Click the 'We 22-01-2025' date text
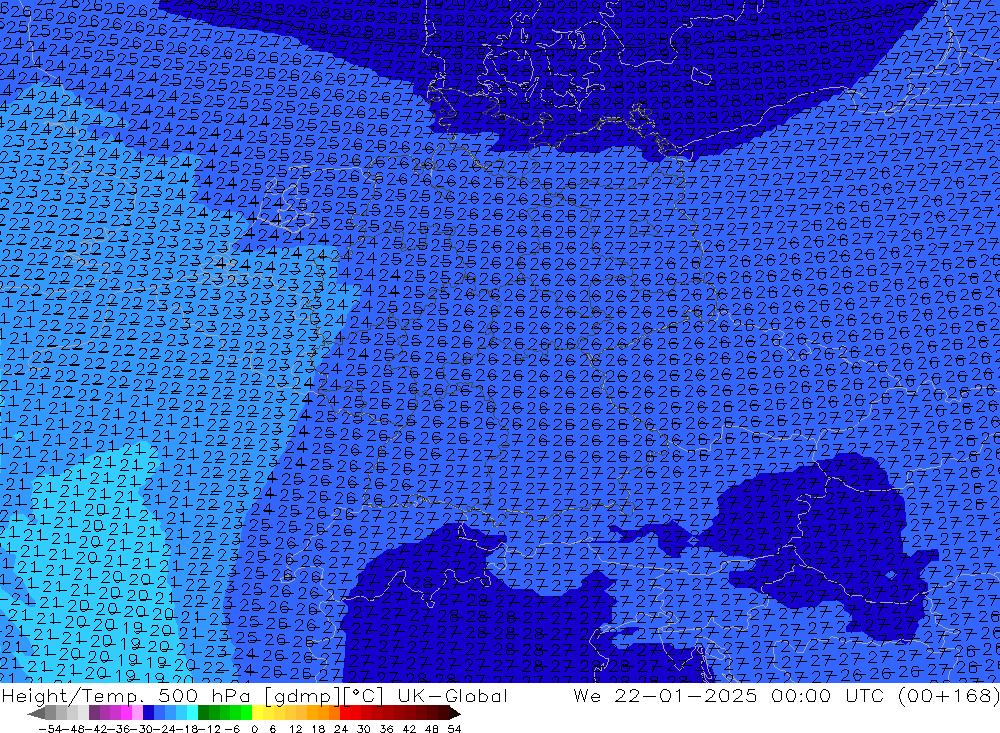Viewport: 1000px width, 733px height. 665,695
